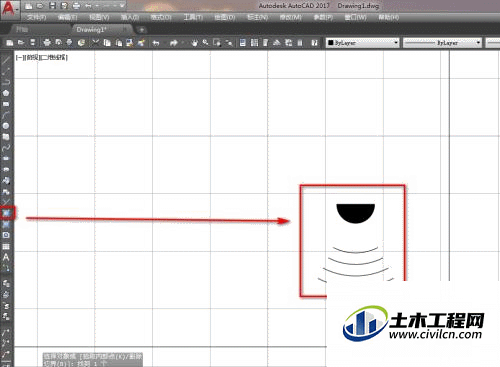This screenshot has height=367, width=500.
Task: Click the new drawing tab plus button
Action: coord(142,30)
